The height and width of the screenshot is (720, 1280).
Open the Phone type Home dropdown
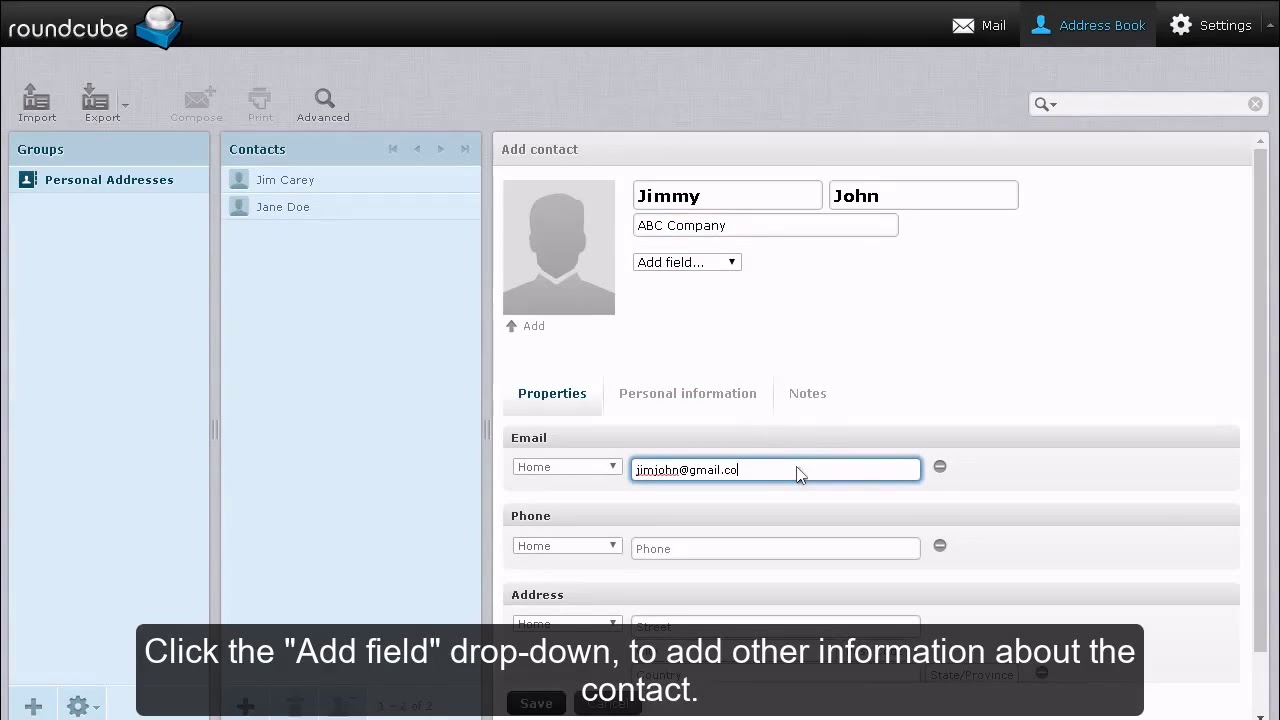567,546
